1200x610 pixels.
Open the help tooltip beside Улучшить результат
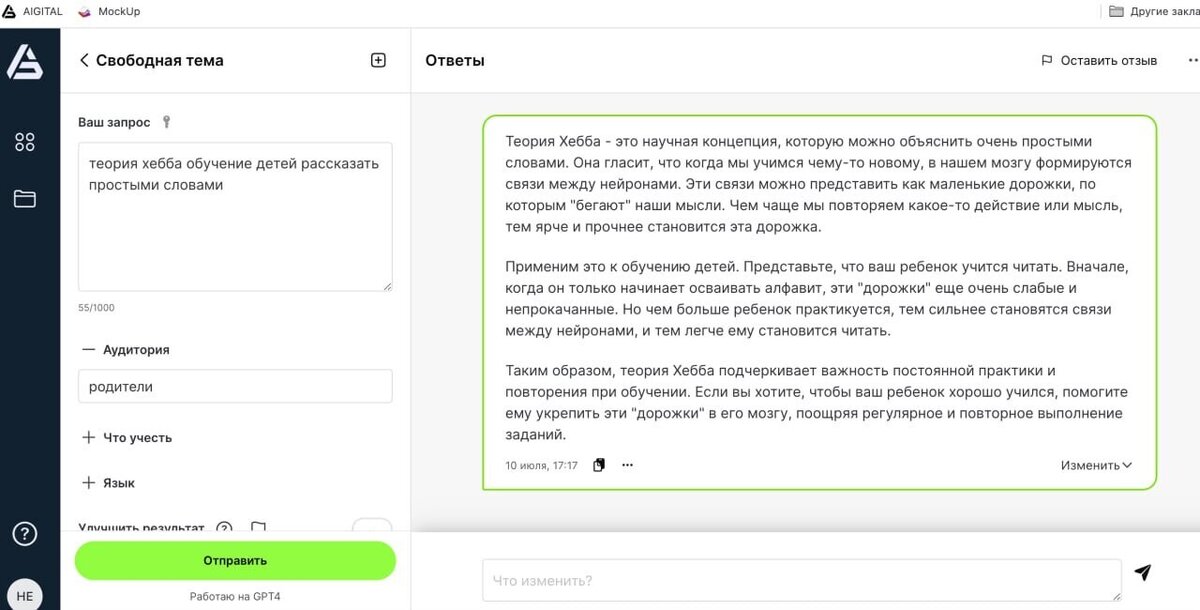(x=224, y=528)
